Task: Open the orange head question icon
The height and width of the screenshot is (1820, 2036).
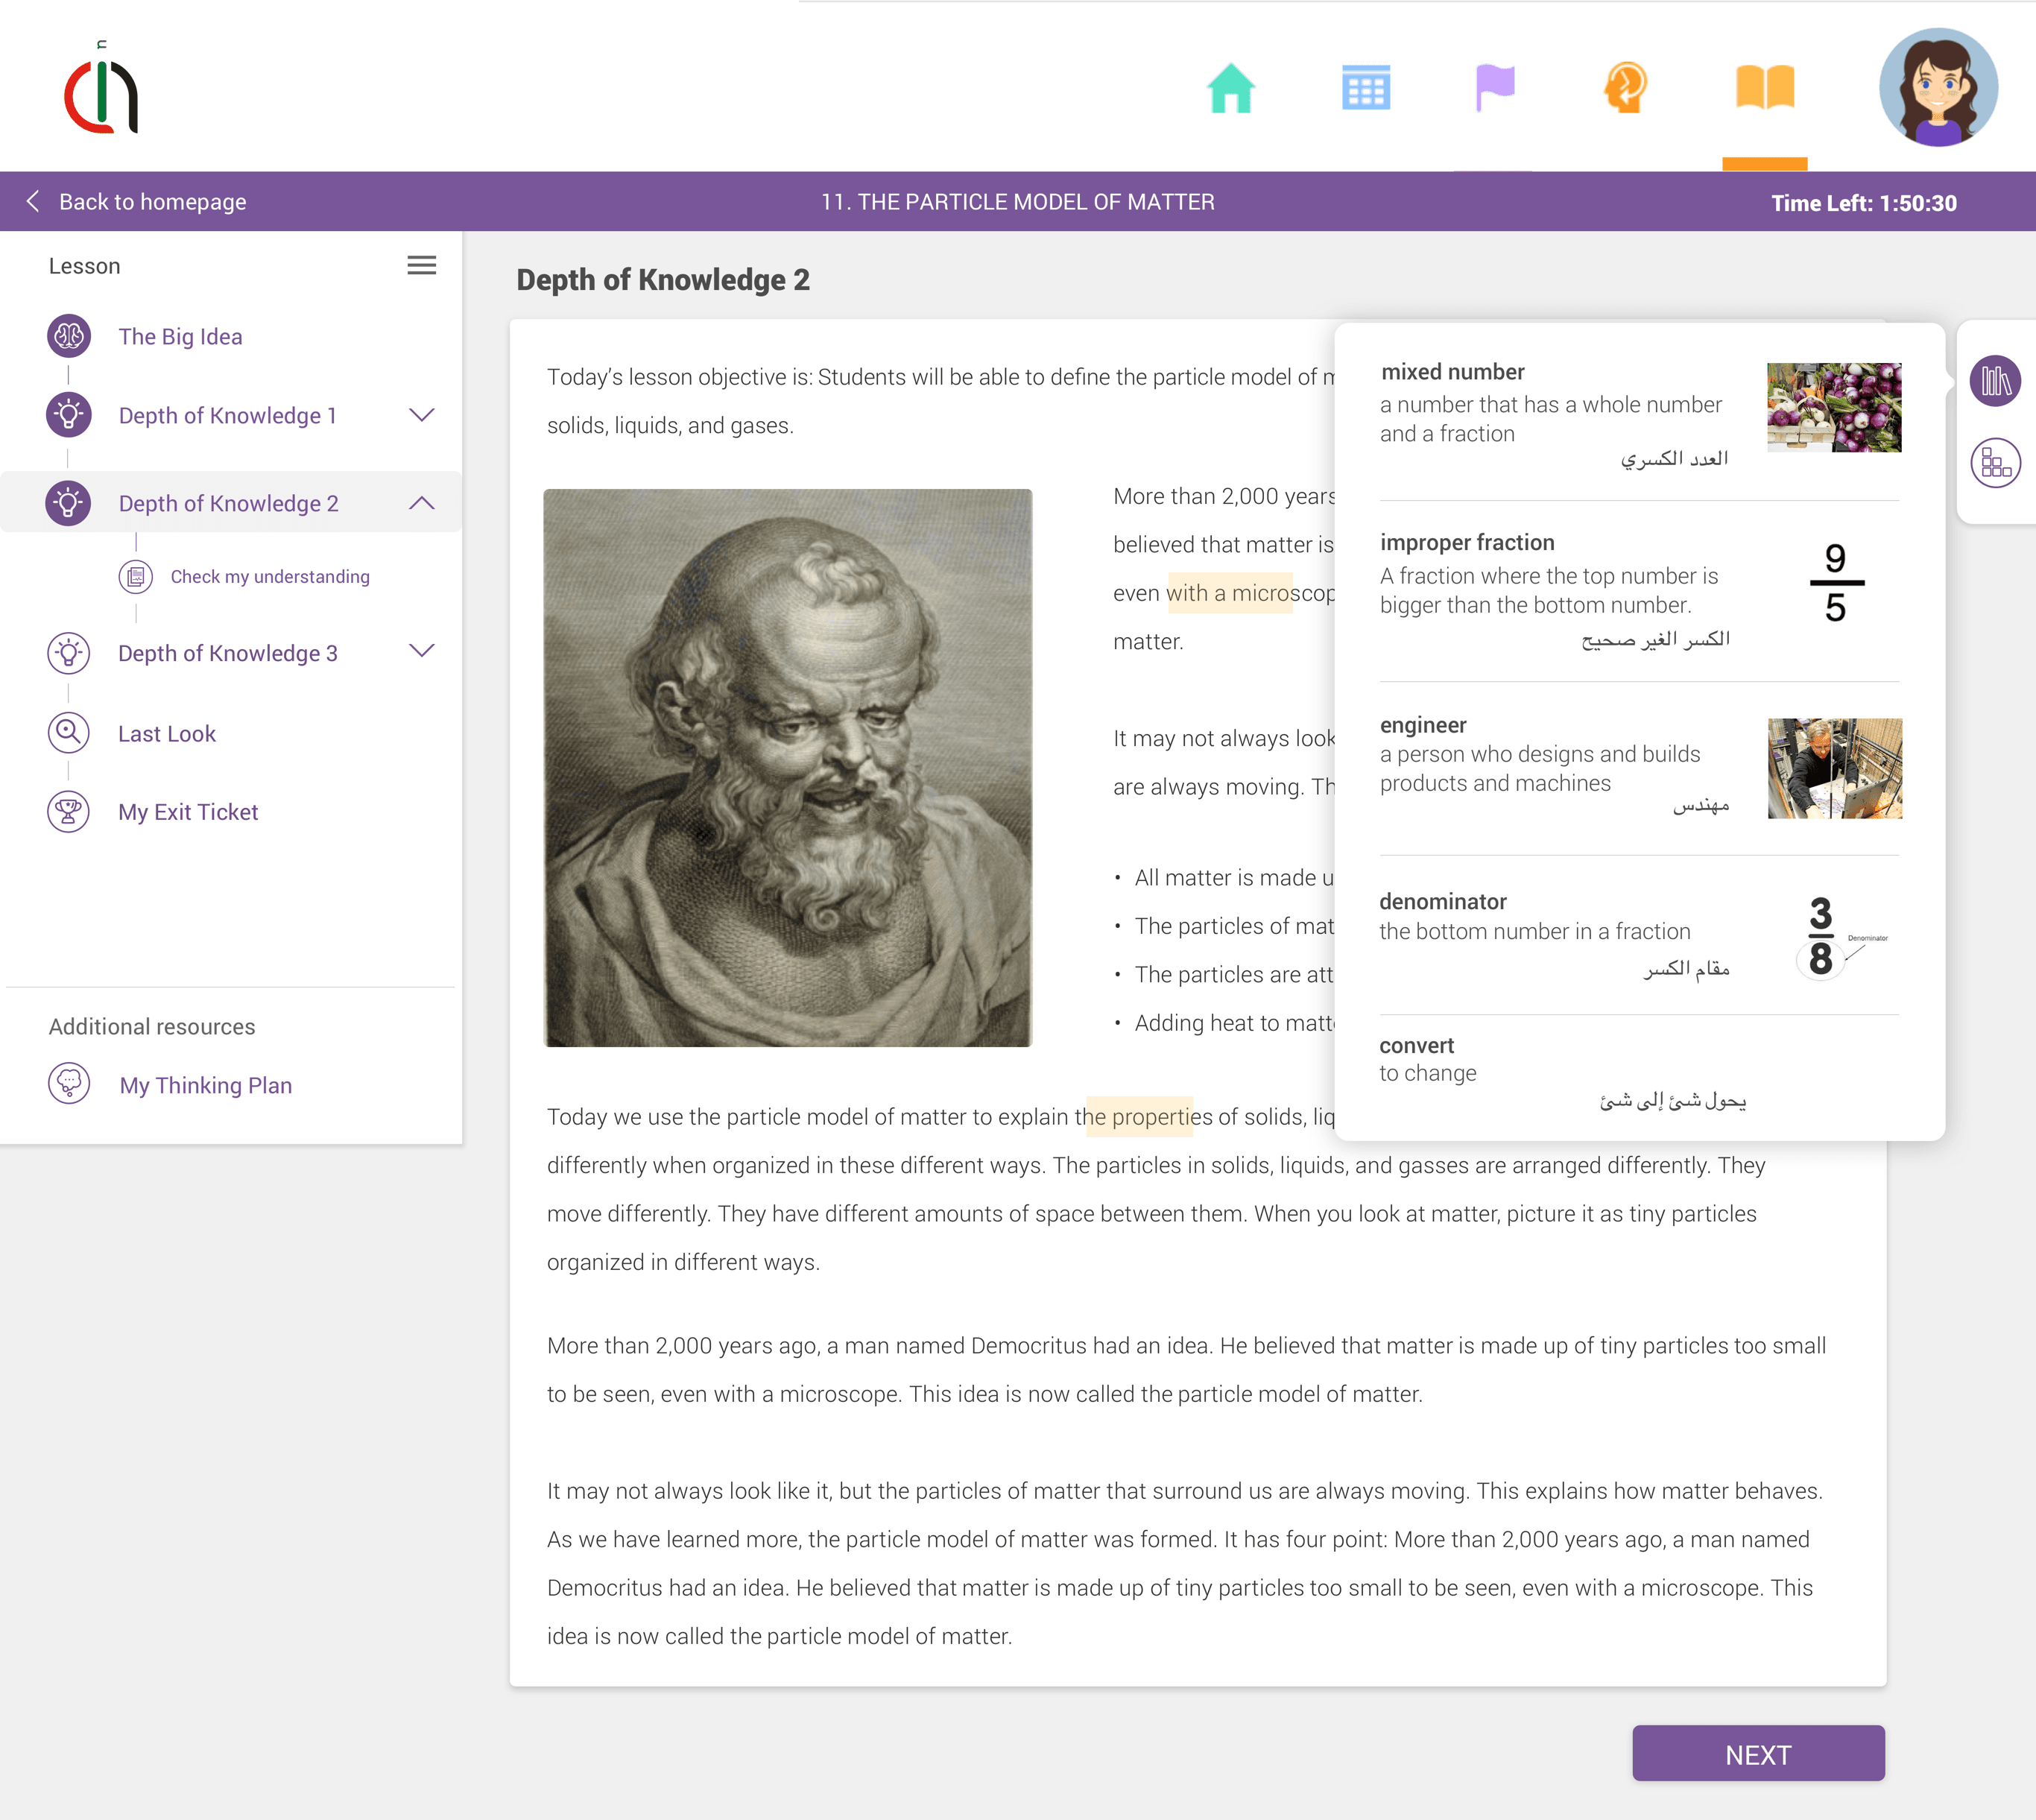Action: pyautogui.click(x=1626, y=88)
